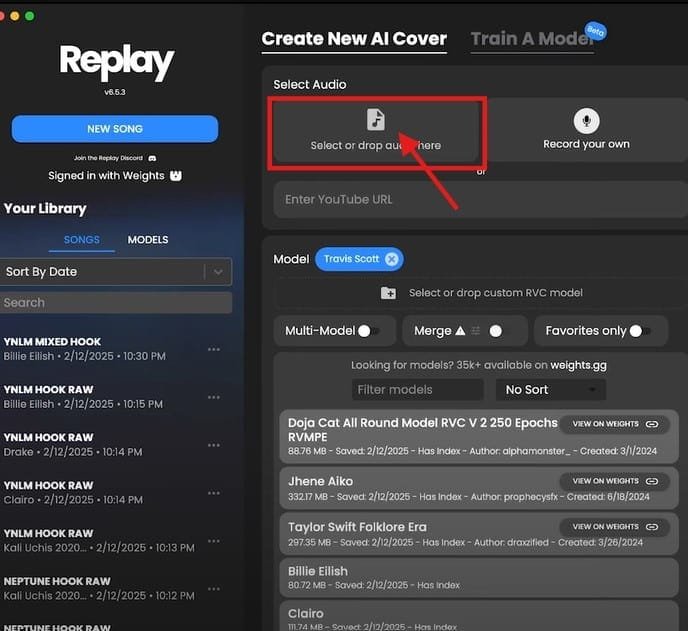Select the Billie Eilish model

click(479, 577)
